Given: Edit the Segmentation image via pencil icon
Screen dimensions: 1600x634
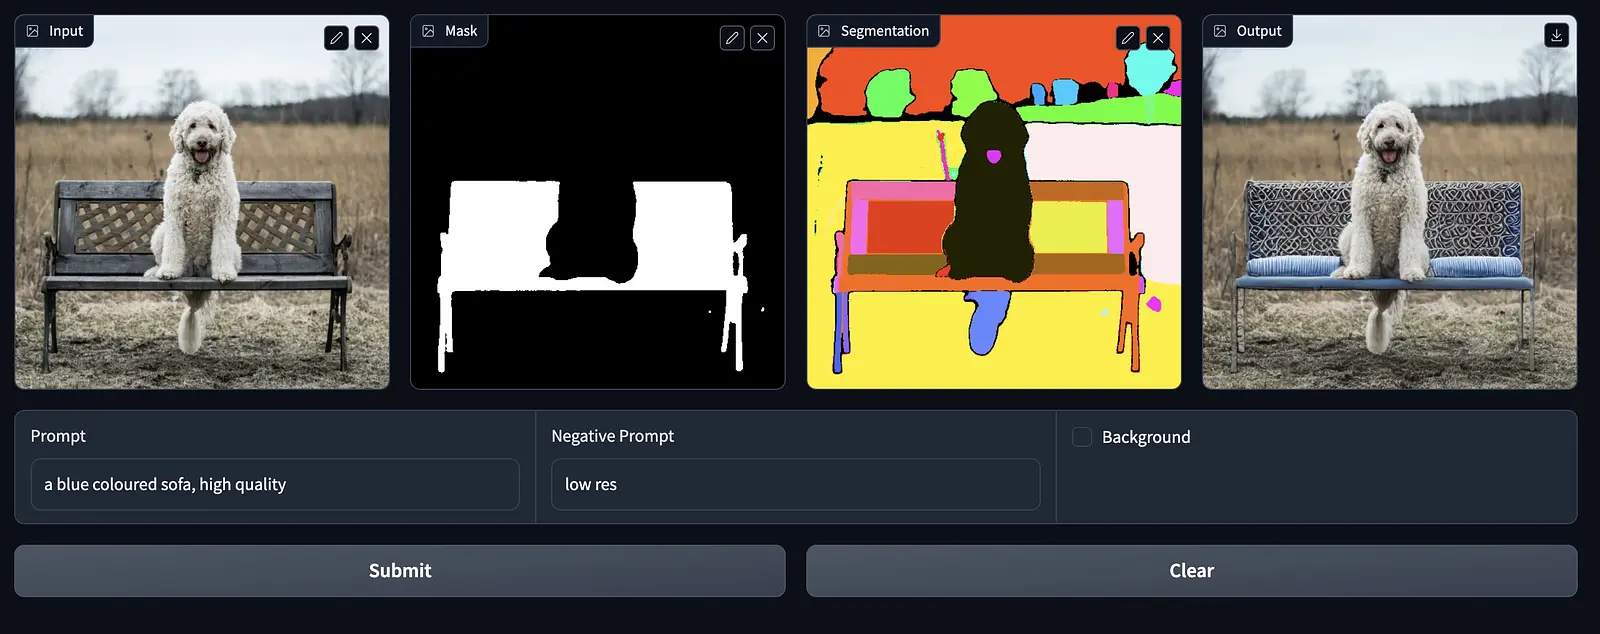Looking at the screenshot, I should [x=1128, y=39].
